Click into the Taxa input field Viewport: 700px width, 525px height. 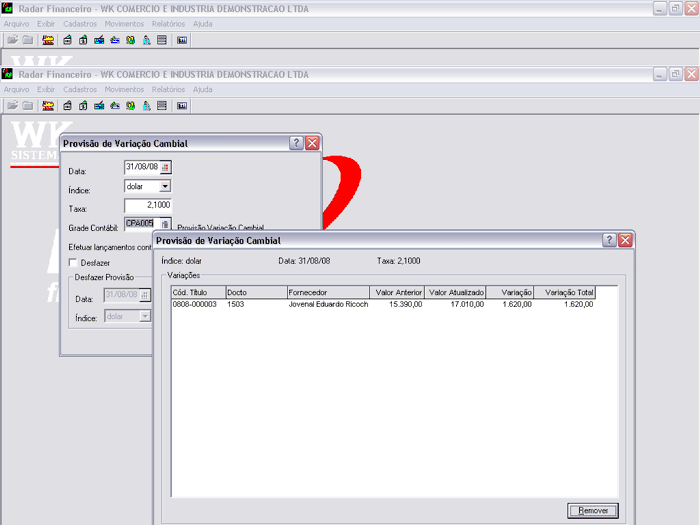(x=148, y=205)
